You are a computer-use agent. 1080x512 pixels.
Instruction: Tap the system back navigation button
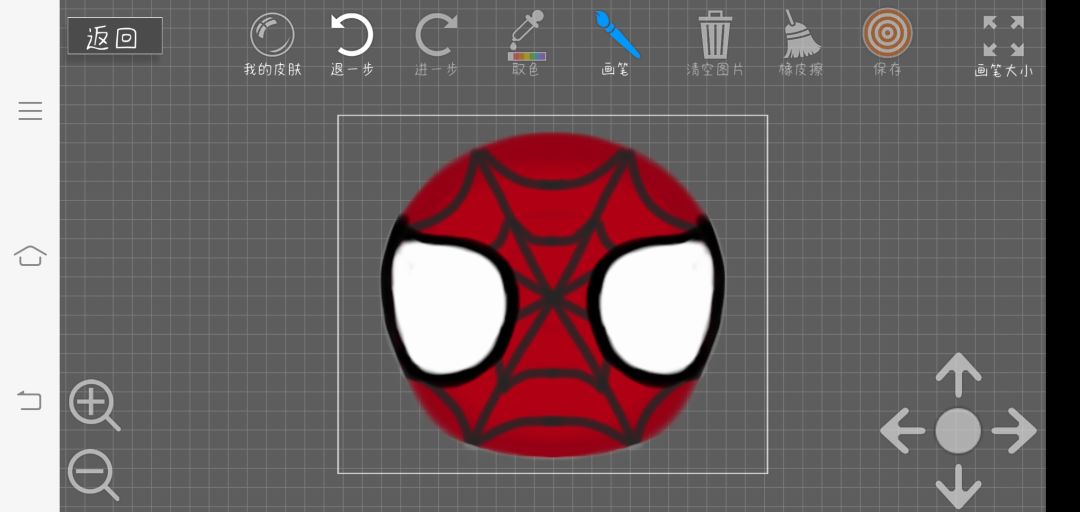coord(30,400)
